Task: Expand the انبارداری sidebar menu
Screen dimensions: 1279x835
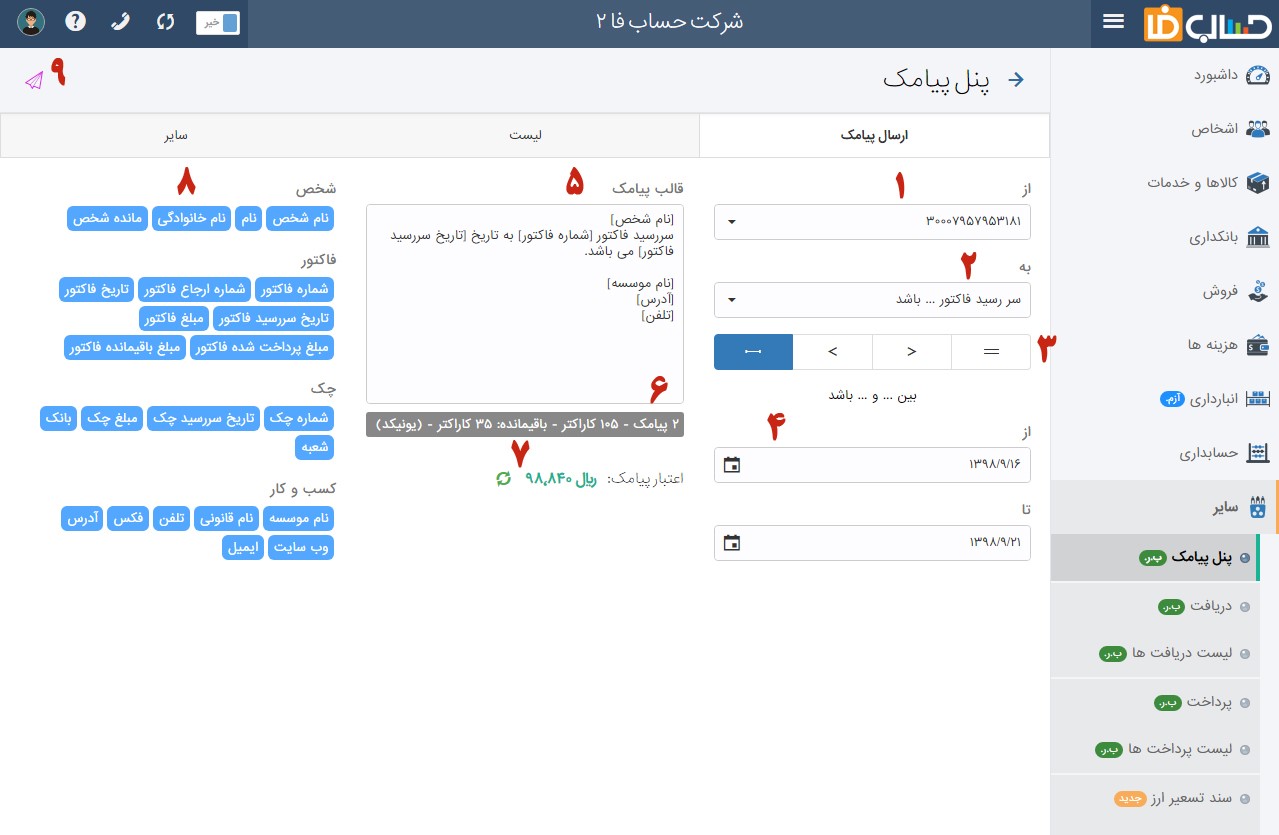Action: (x=1164, y=399)
